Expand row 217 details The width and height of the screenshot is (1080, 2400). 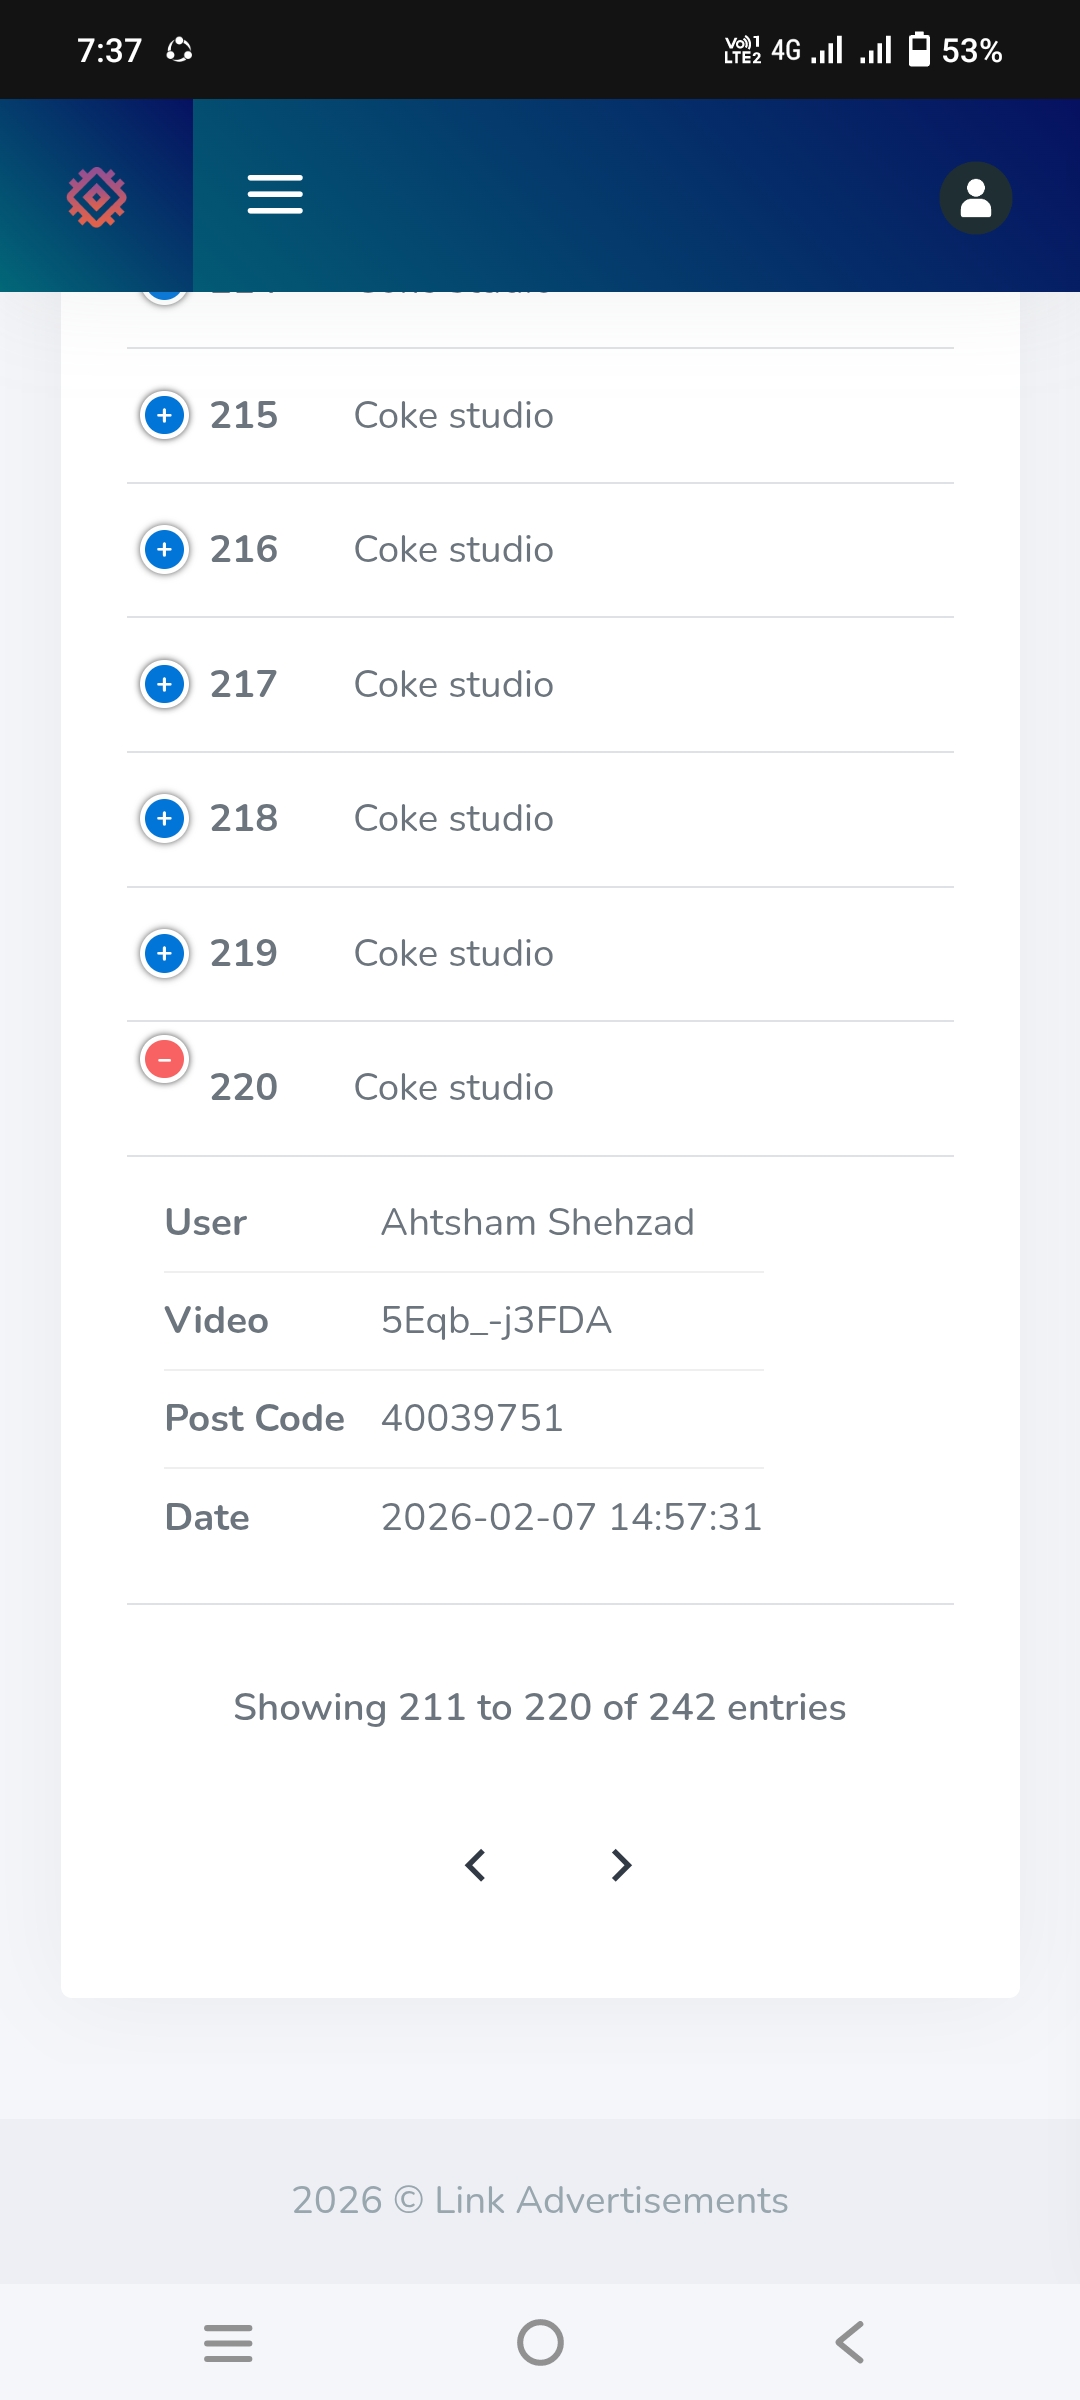pyautogui.click(x=165, y=684)
